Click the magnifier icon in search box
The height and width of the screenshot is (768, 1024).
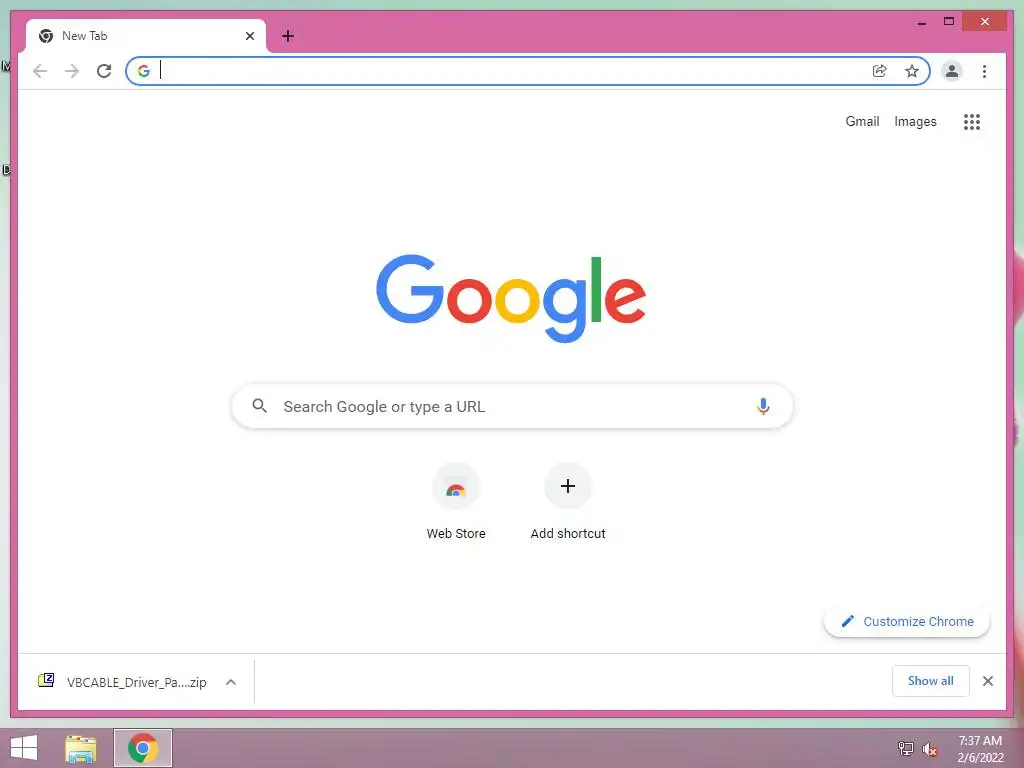[259, 406]
